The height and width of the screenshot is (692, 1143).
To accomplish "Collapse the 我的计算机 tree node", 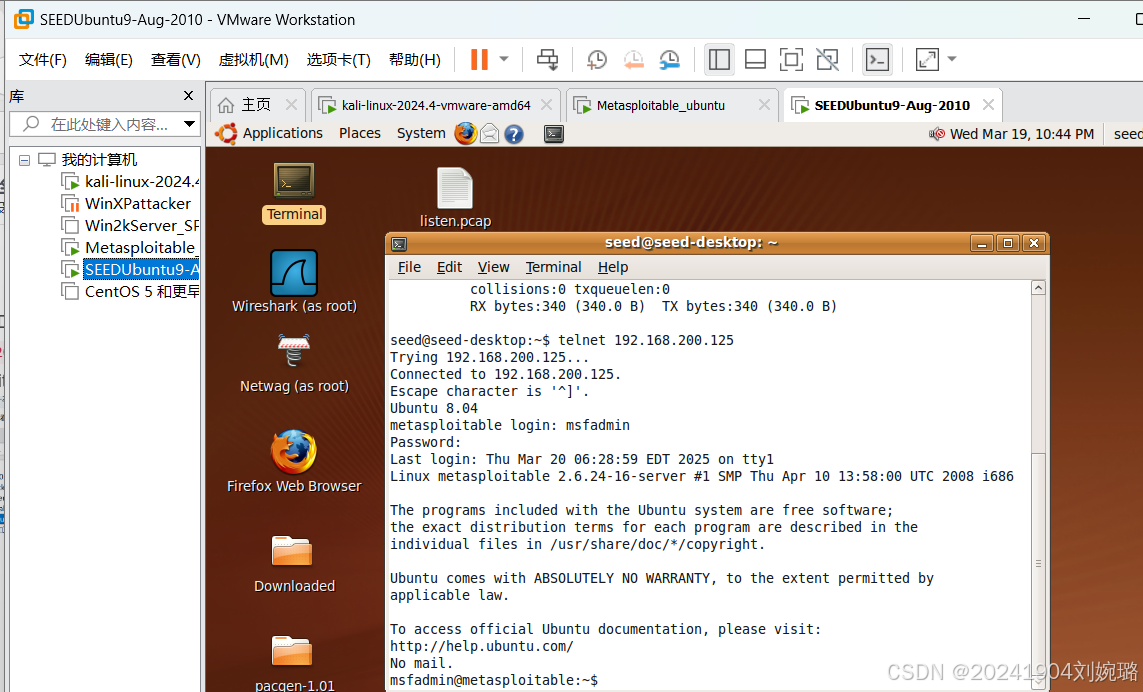I will [x=25, y=160].
